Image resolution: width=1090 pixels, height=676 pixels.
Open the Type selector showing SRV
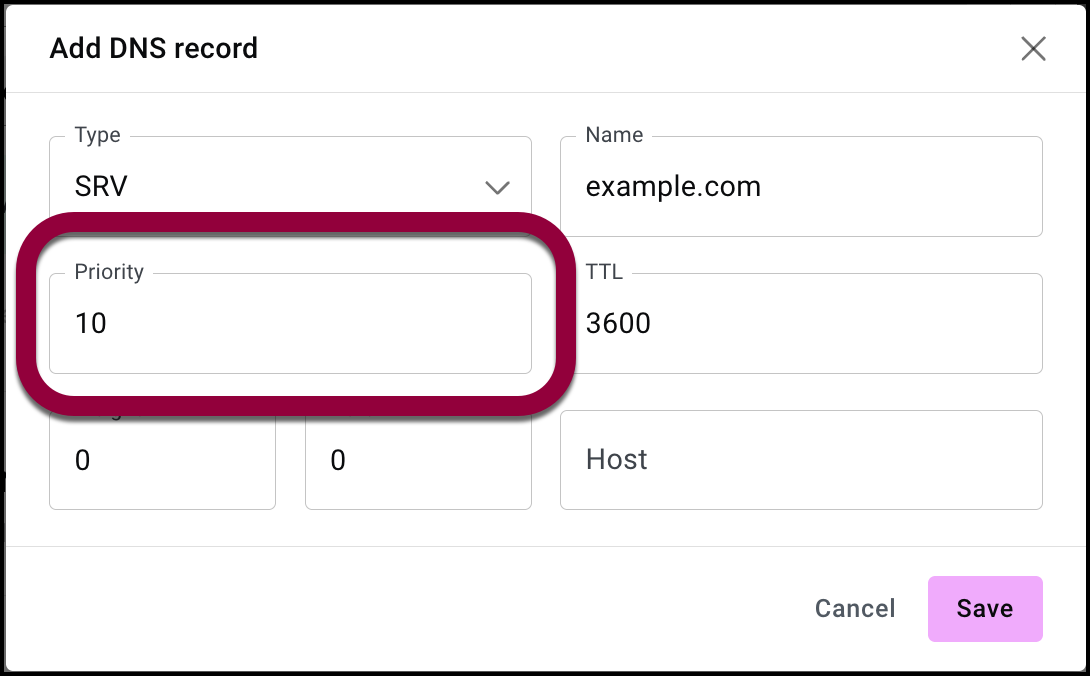click(290, 187)
